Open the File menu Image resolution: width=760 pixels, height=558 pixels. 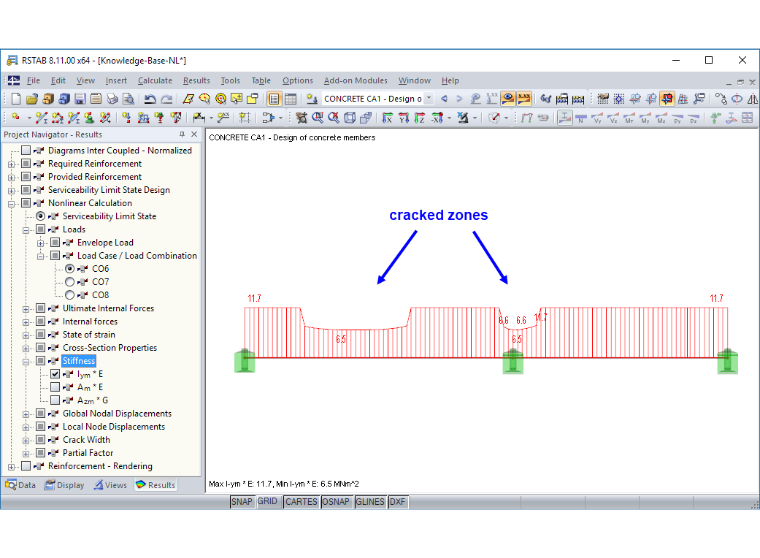click(33, 80)
